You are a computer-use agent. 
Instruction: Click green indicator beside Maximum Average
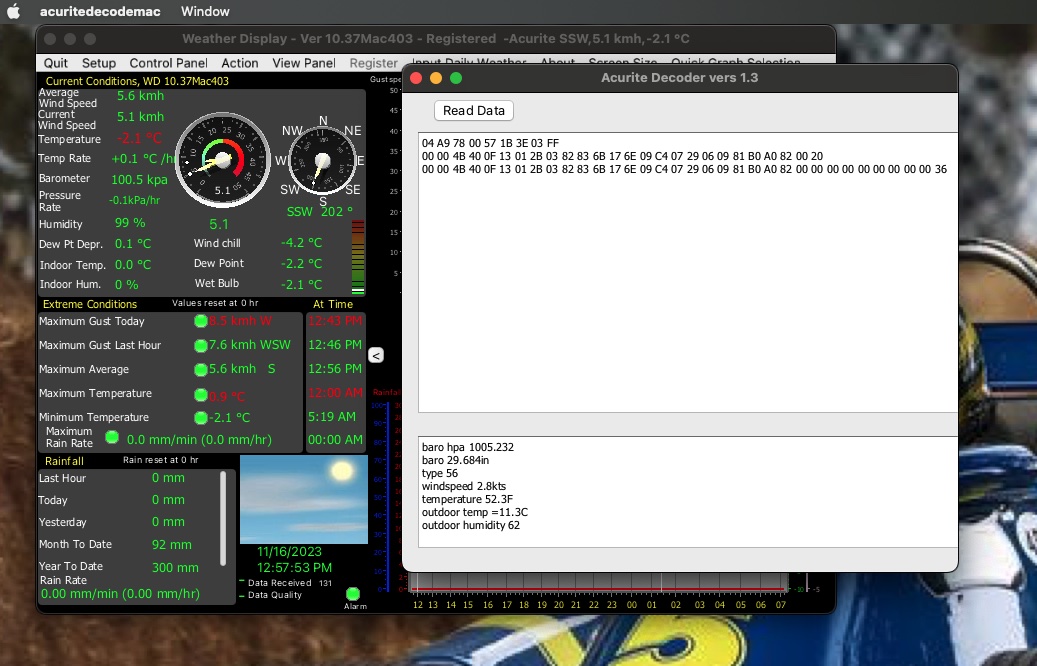(x=201, y=370)
